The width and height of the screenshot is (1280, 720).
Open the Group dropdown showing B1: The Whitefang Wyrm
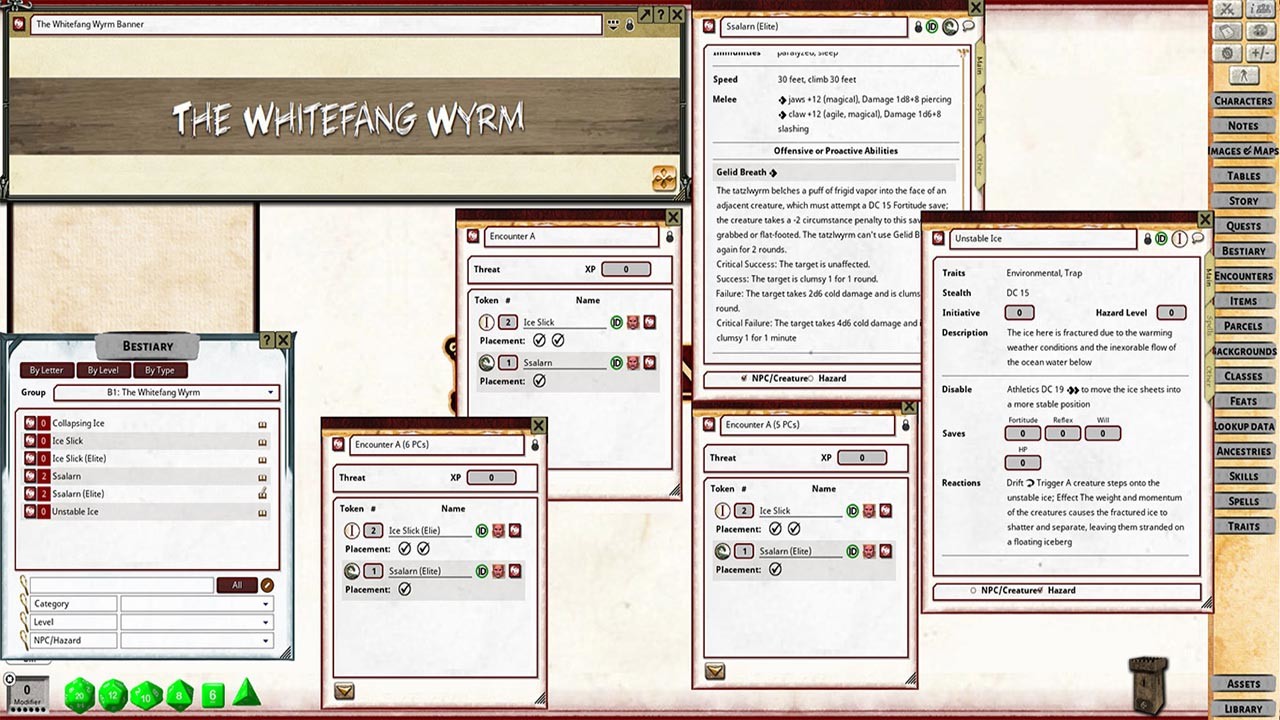tap(165, 393)
